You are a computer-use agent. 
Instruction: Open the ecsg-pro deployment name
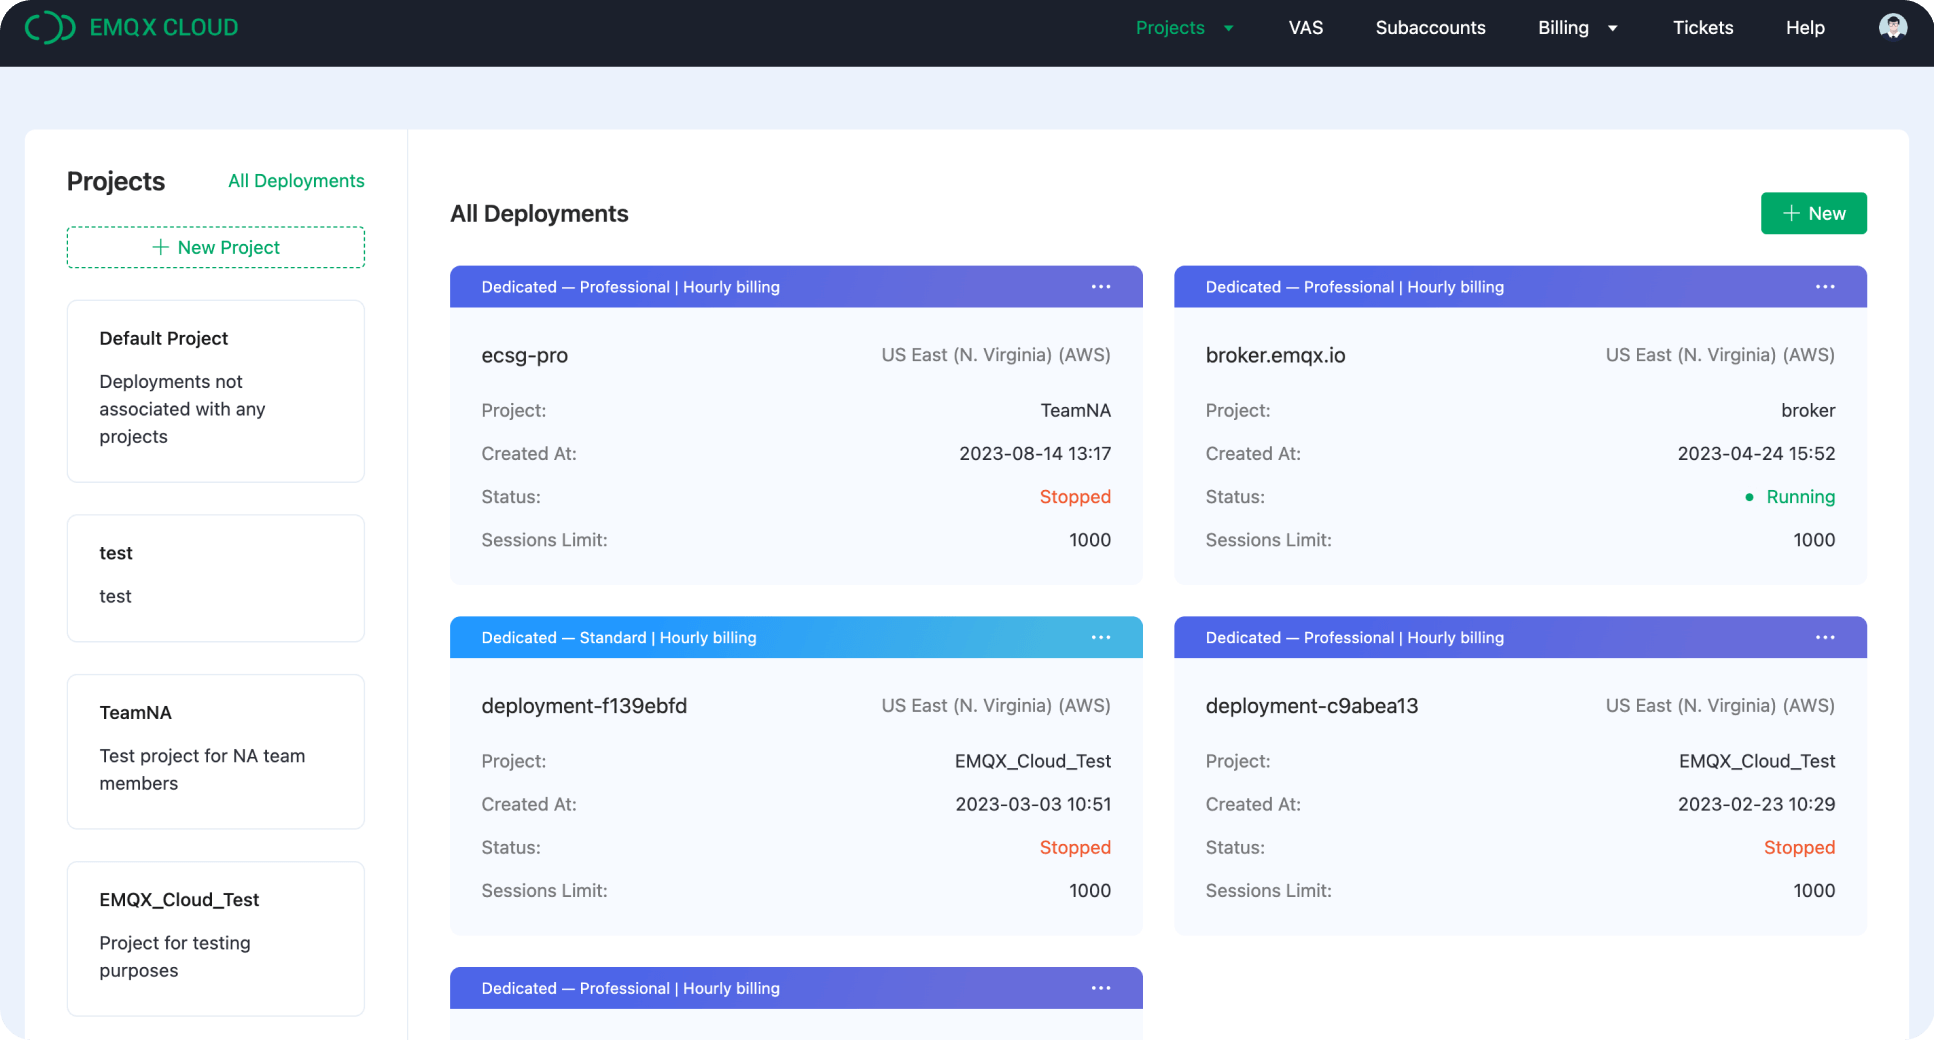point(525,355)
